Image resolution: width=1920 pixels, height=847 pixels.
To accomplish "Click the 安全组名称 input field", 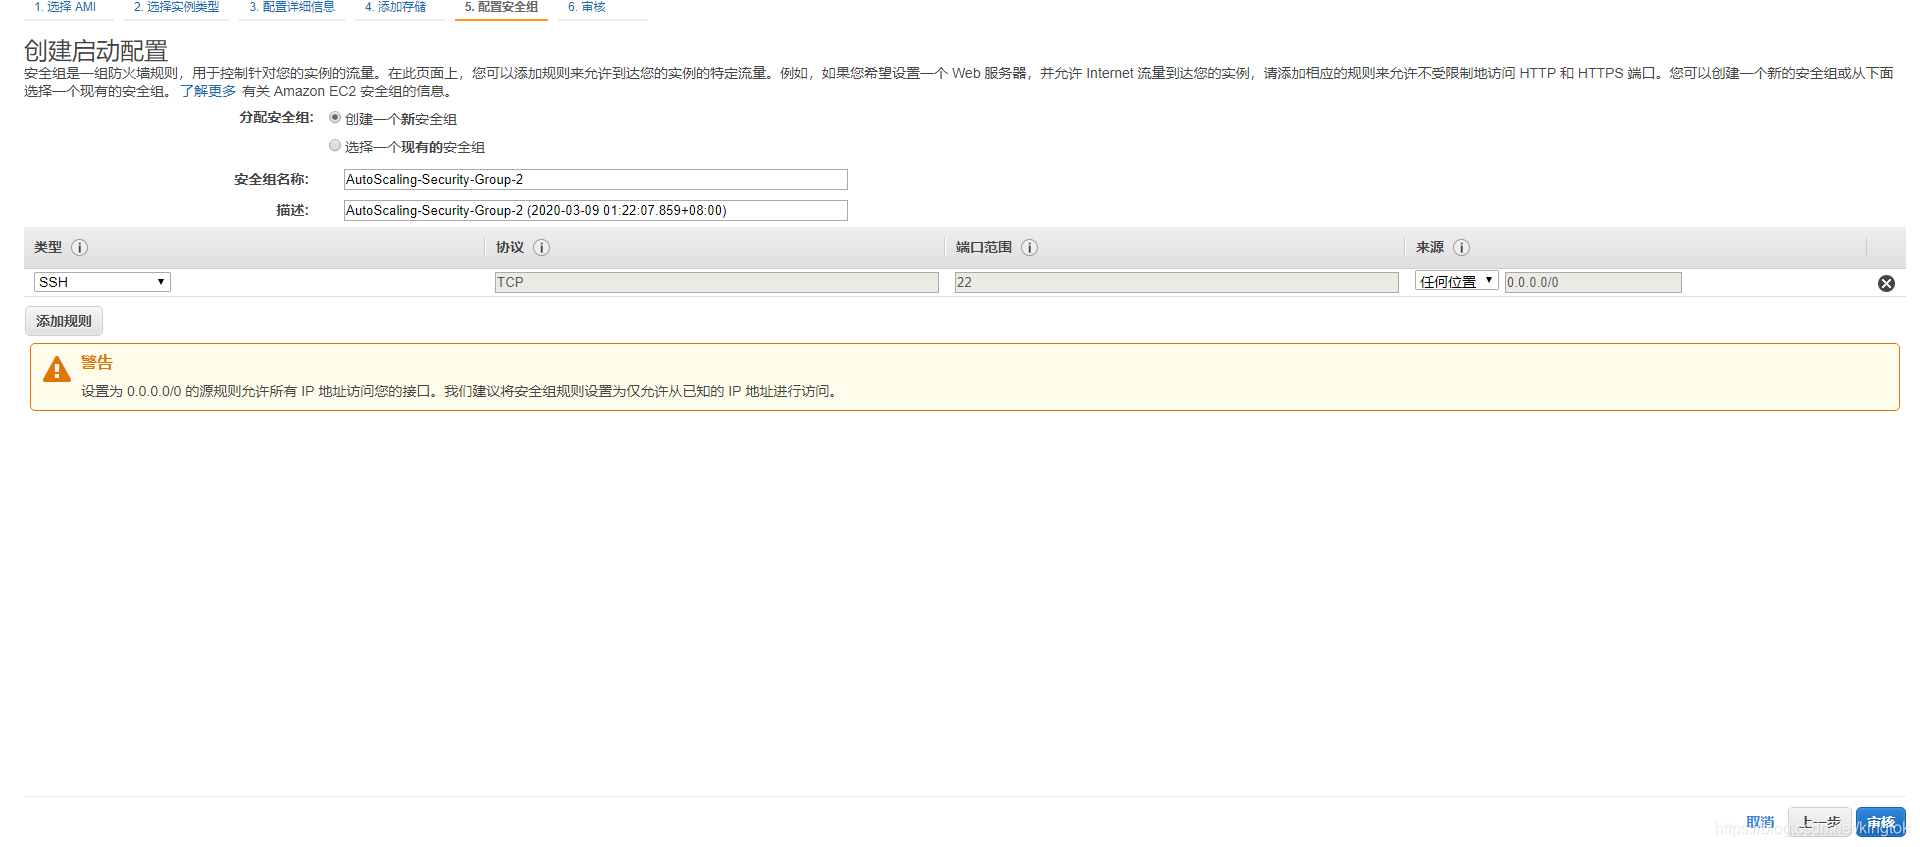I will (x=596, y=180).
